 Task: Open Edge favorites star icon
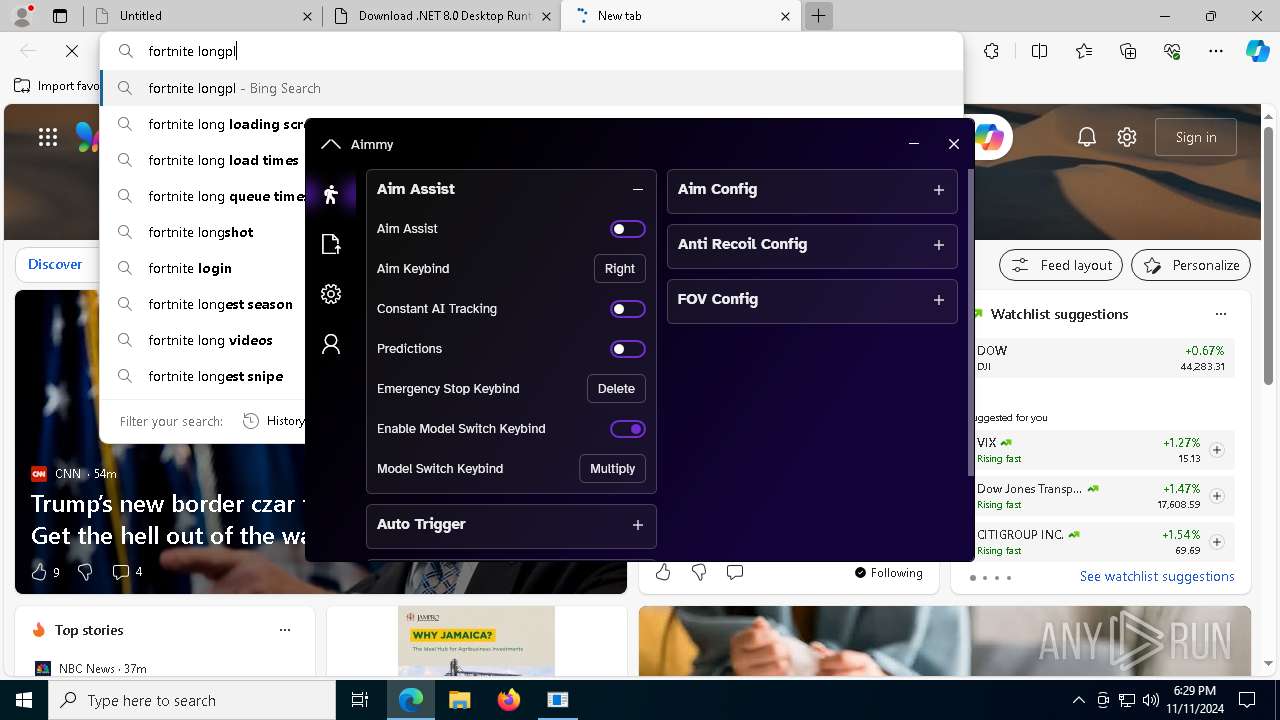[x=1084, y=51]
